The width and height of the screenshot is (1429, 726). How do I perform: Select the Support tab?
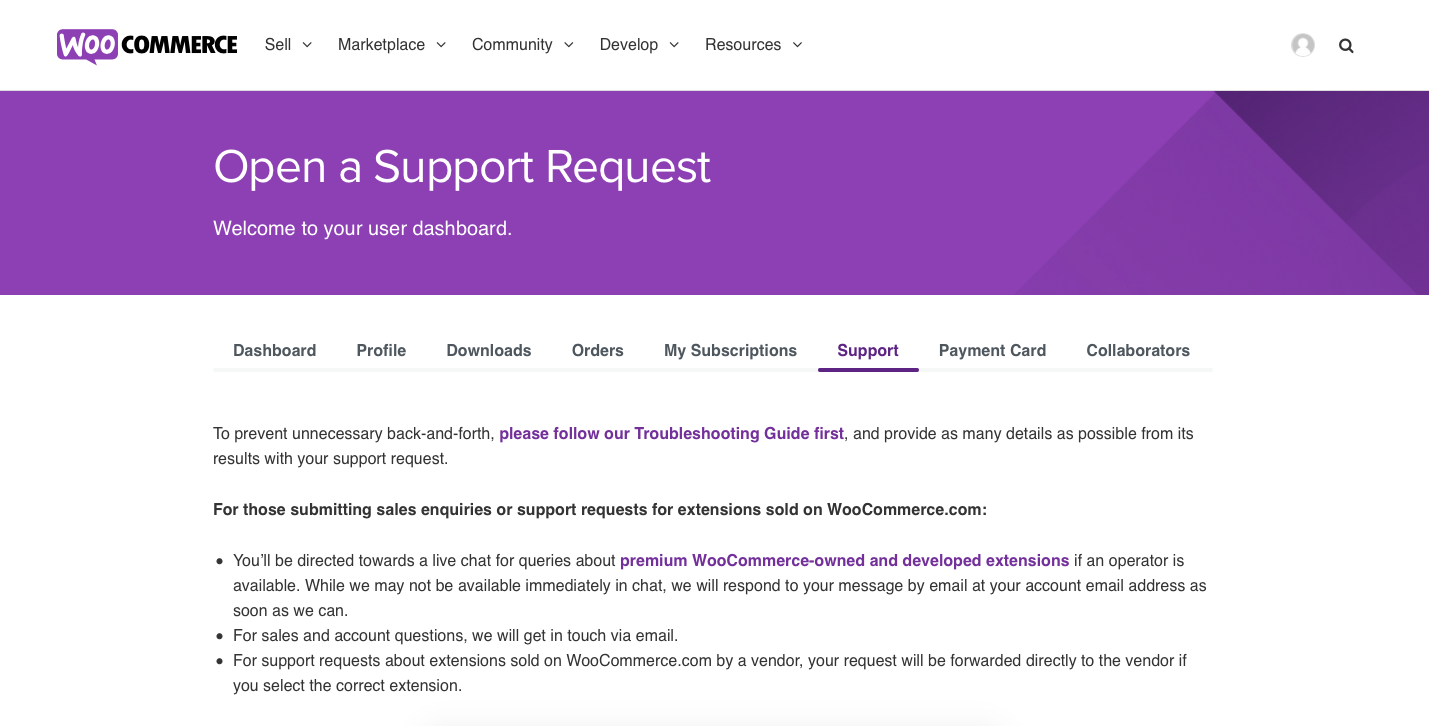coord(867,350)
